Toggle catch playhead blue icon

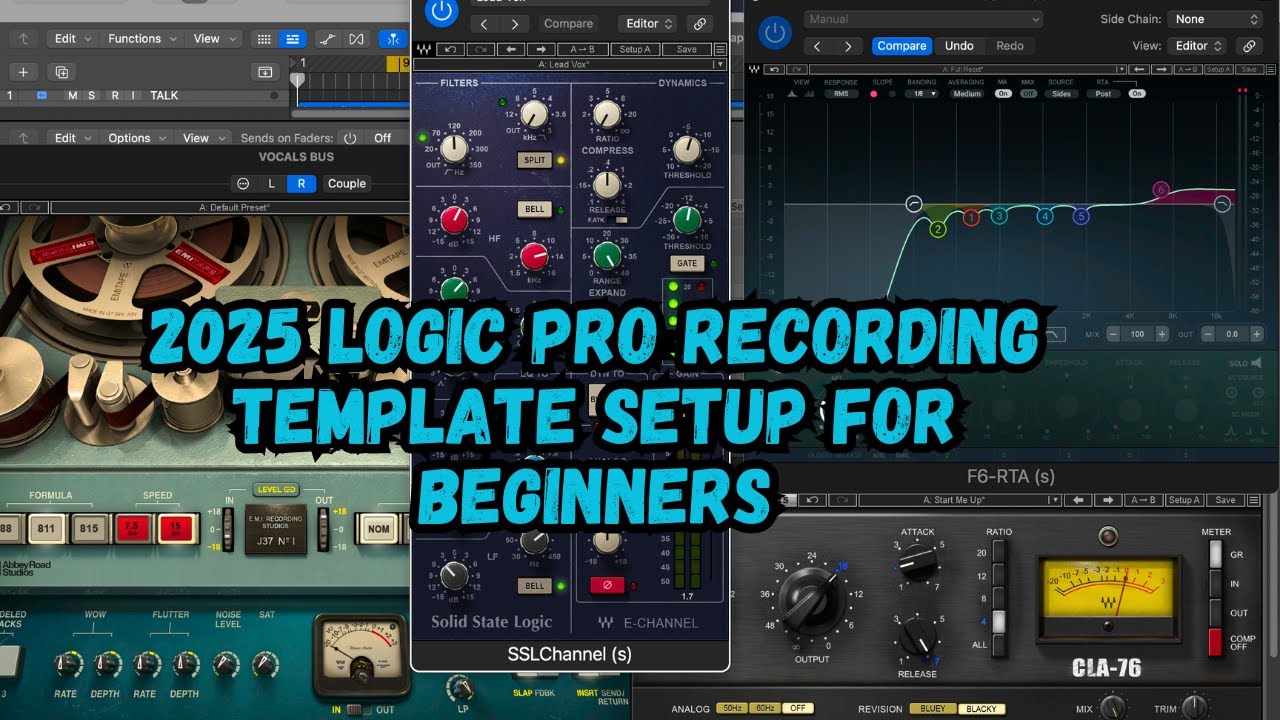pyautogui.click(x=394, y=39)
